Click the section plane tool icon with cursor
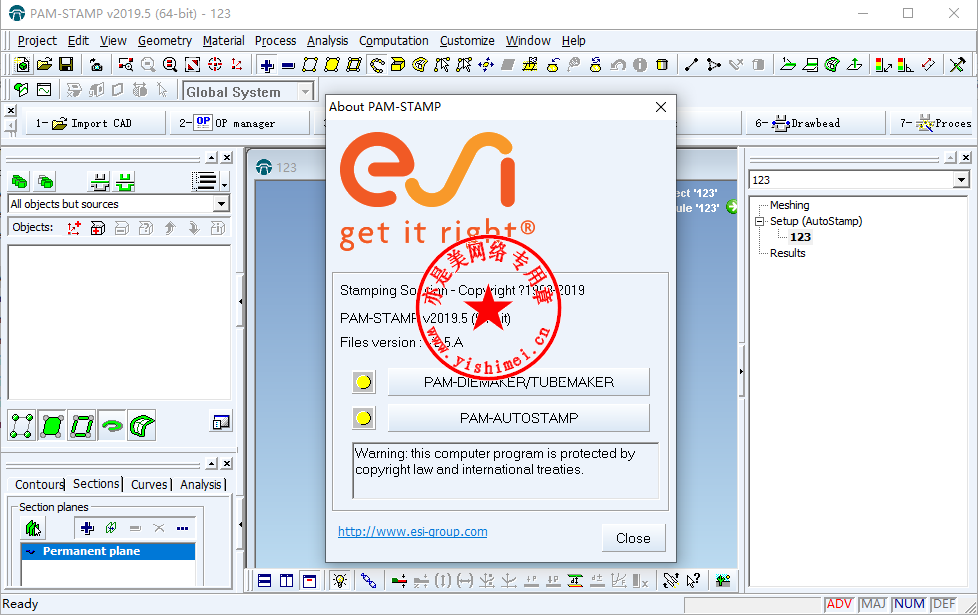 tap(34, 528)
